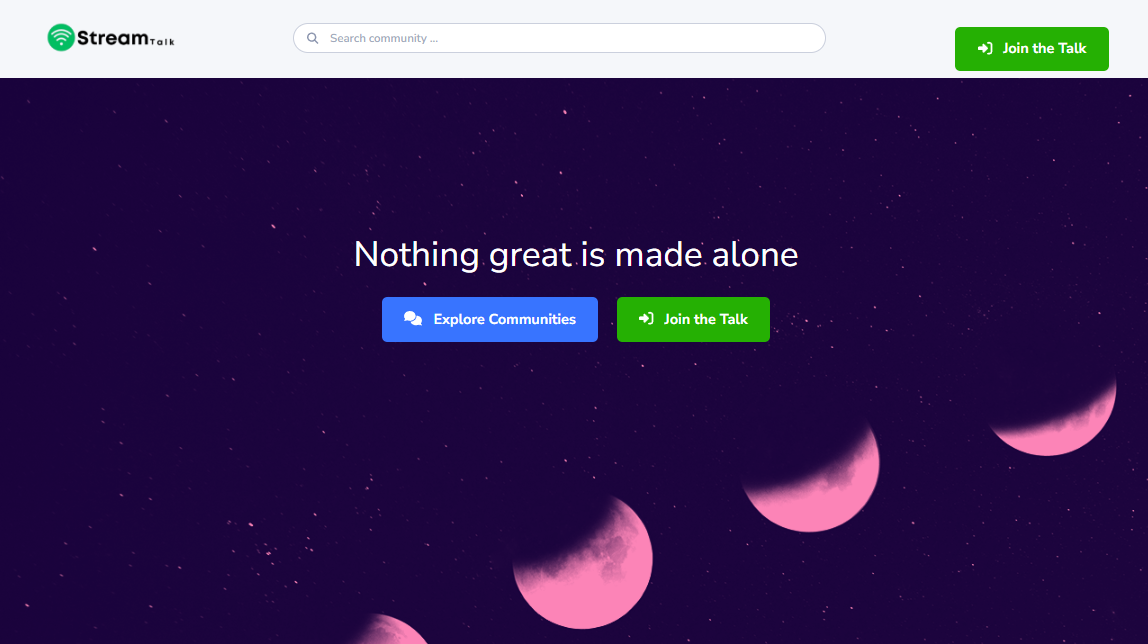
Task: Click the sign-in arrow icon in header button
Action: click(985, 48)
